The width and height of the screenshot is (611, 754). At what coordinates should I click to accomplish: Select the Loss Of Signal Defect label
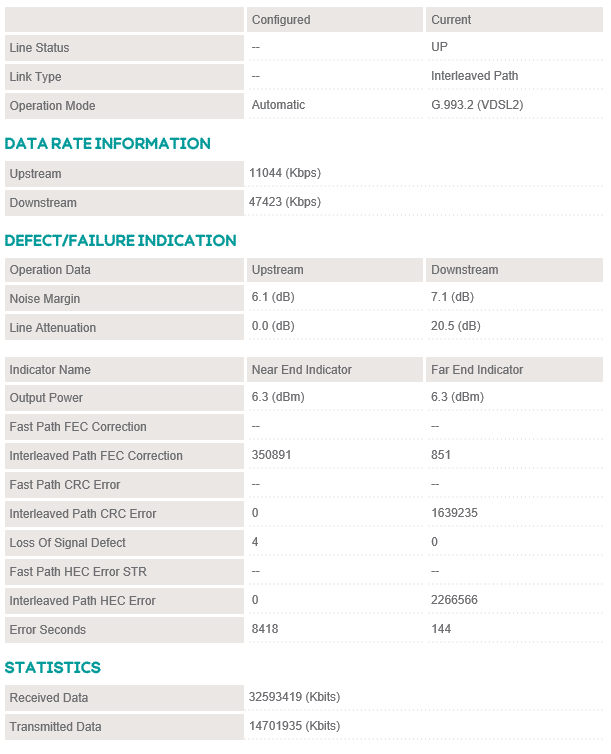point(68,543)
